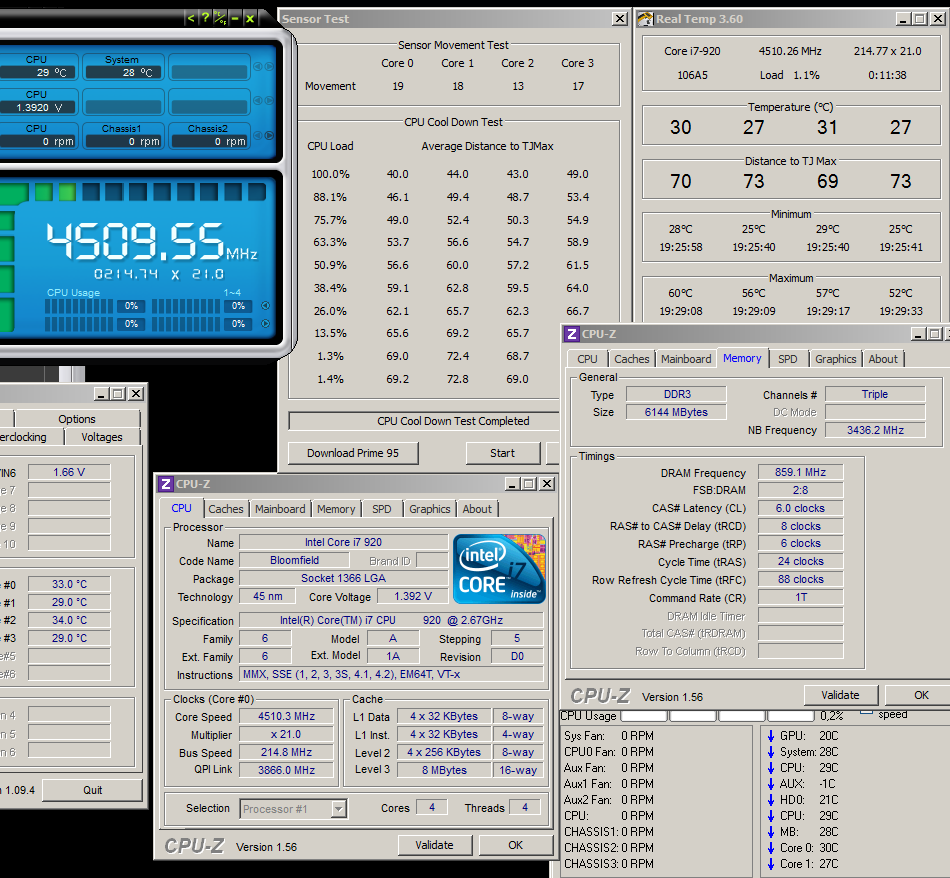Click the Command Rate 1T value

click(800, 598)
